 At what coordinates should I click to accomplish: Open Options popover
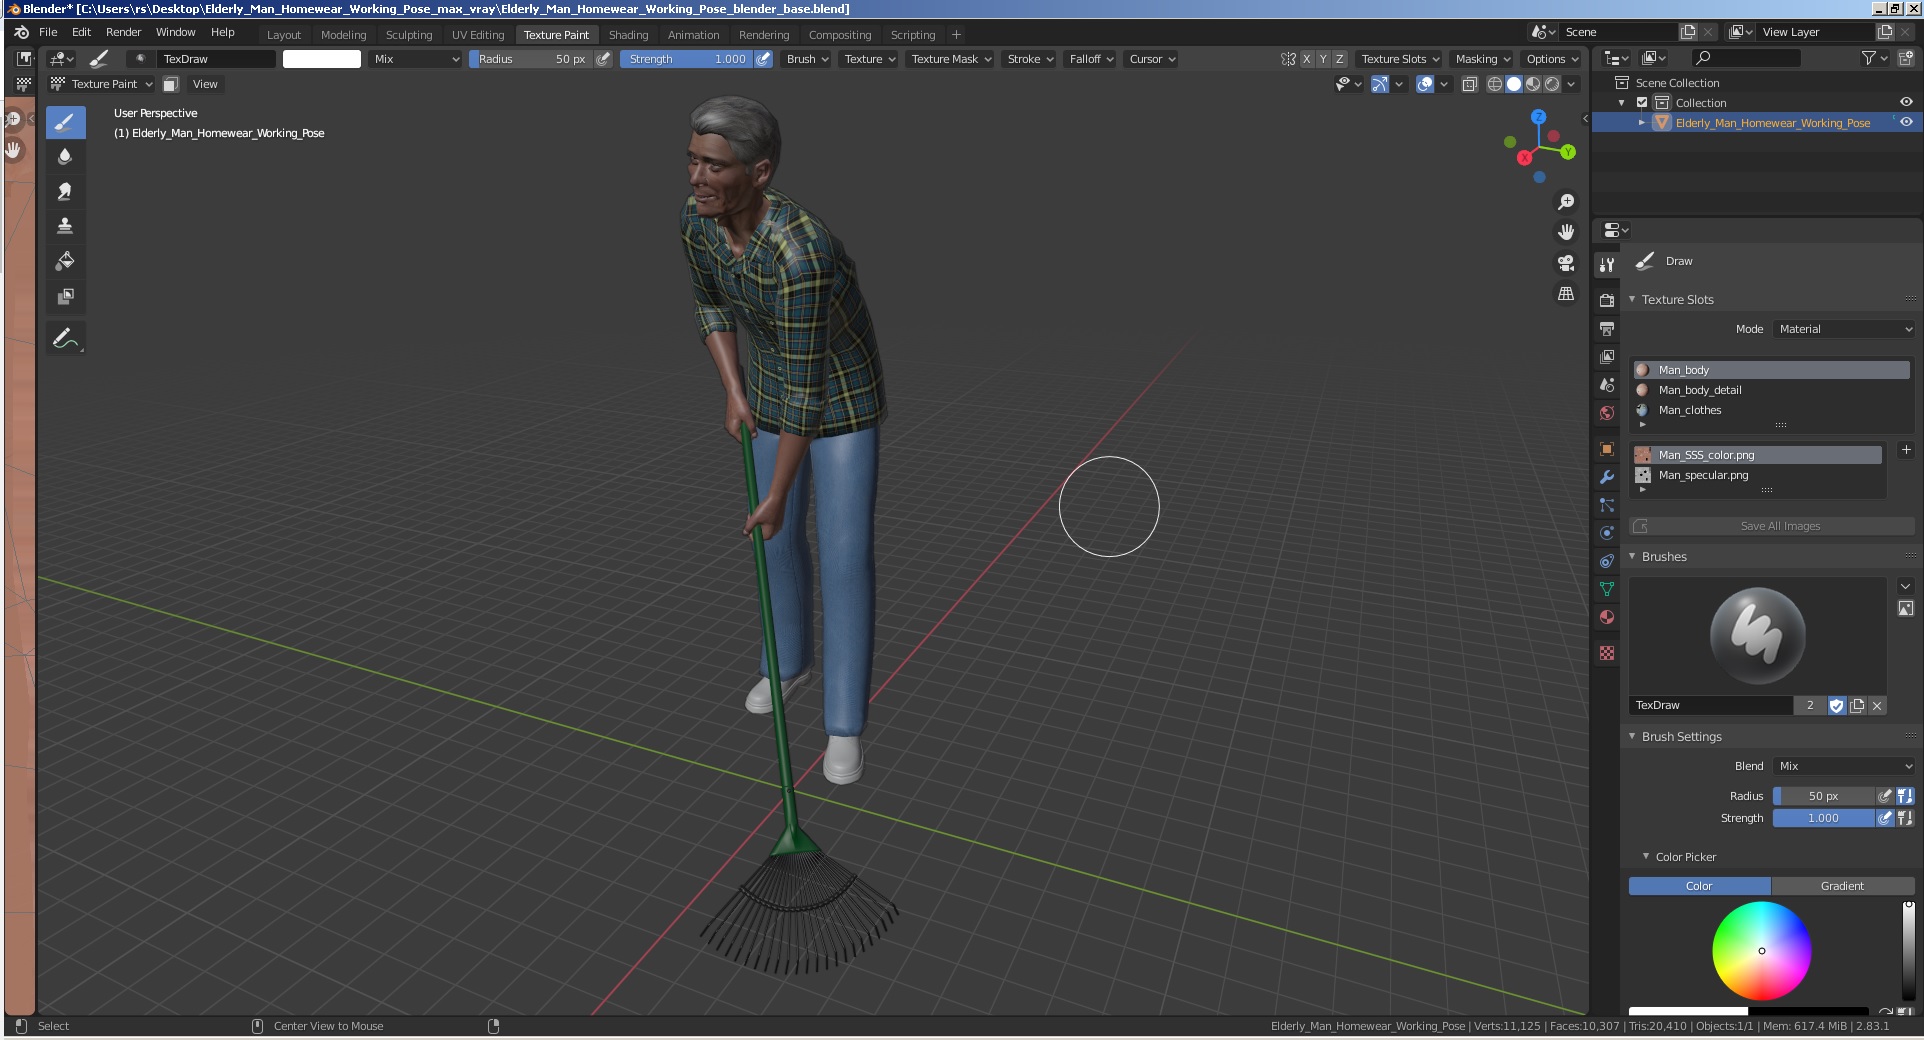(1552, 59)
